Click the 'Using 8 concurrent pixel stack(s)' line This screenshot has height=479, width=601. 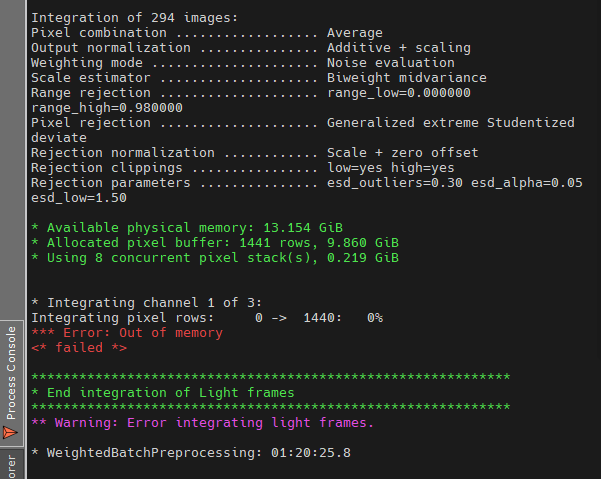point(215,258)
